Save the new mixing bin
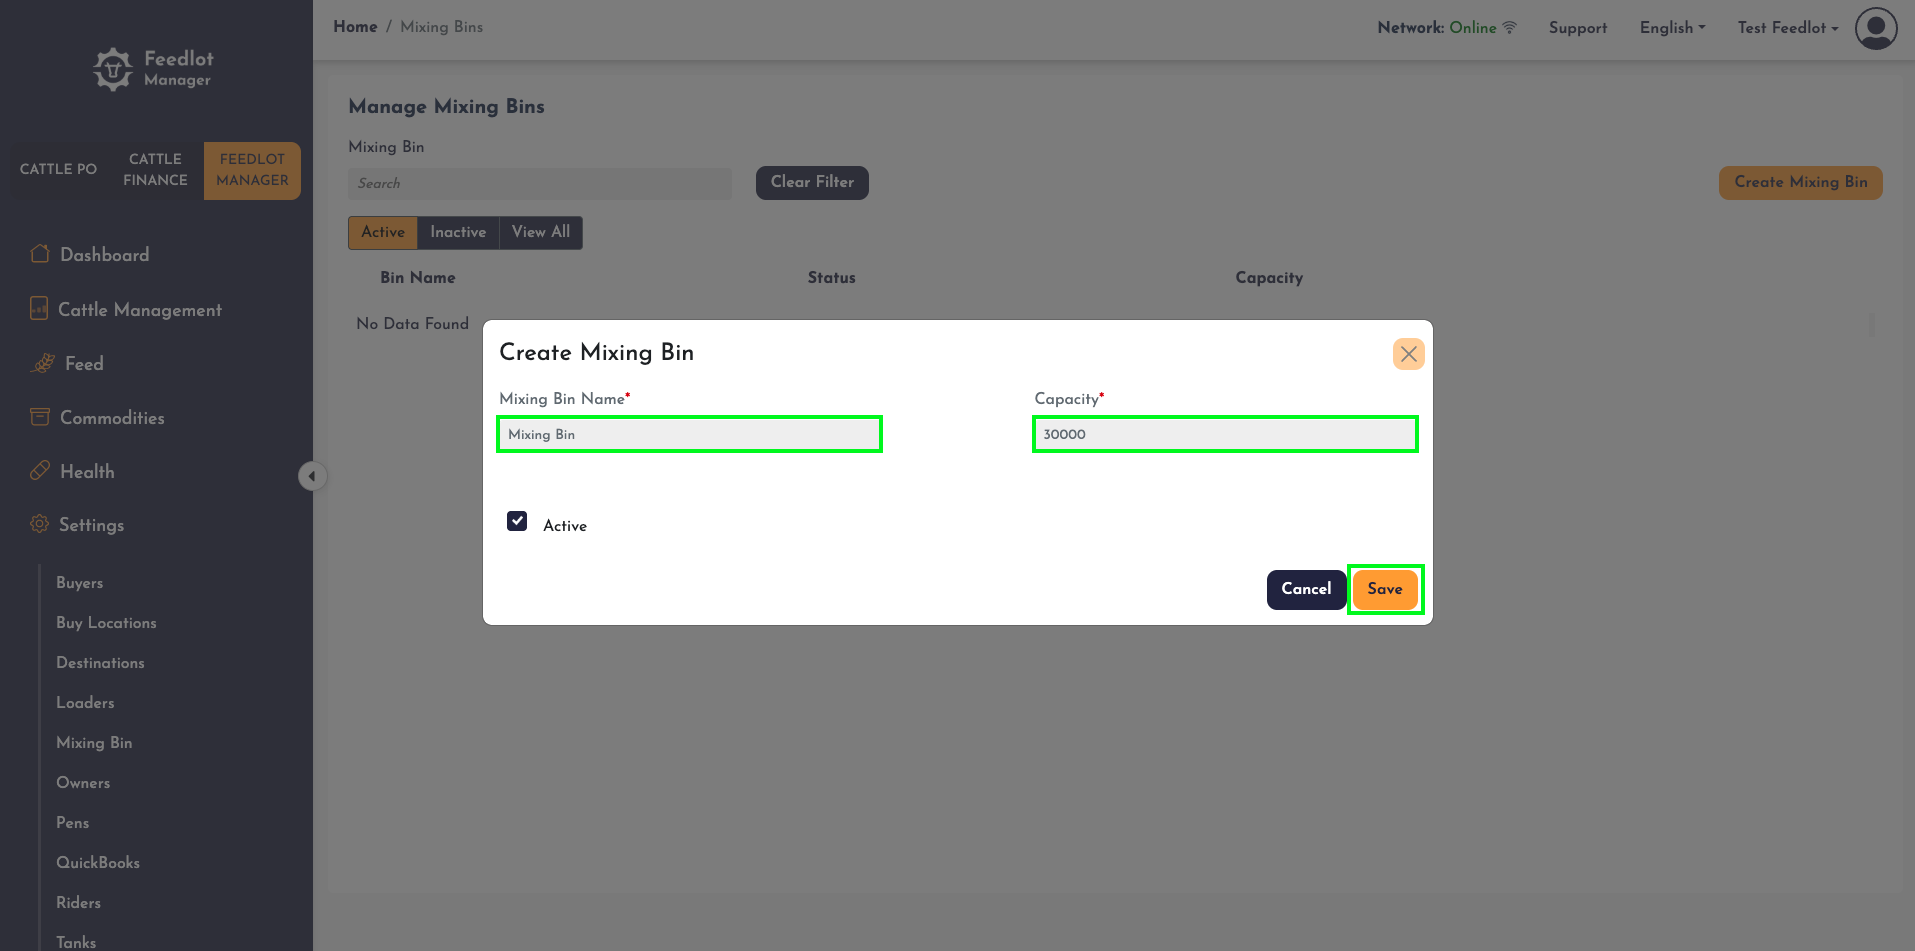The height and width of the screenshot is (951, 1915). point(1385,589)
